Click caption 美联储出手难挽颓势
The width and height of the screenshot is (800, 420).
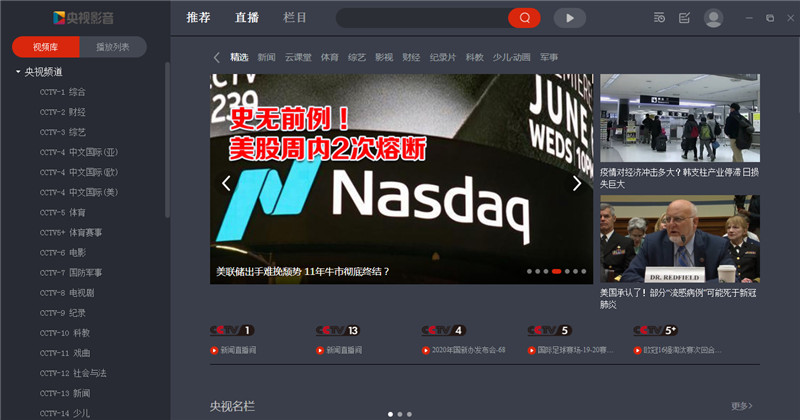[302, 271]
